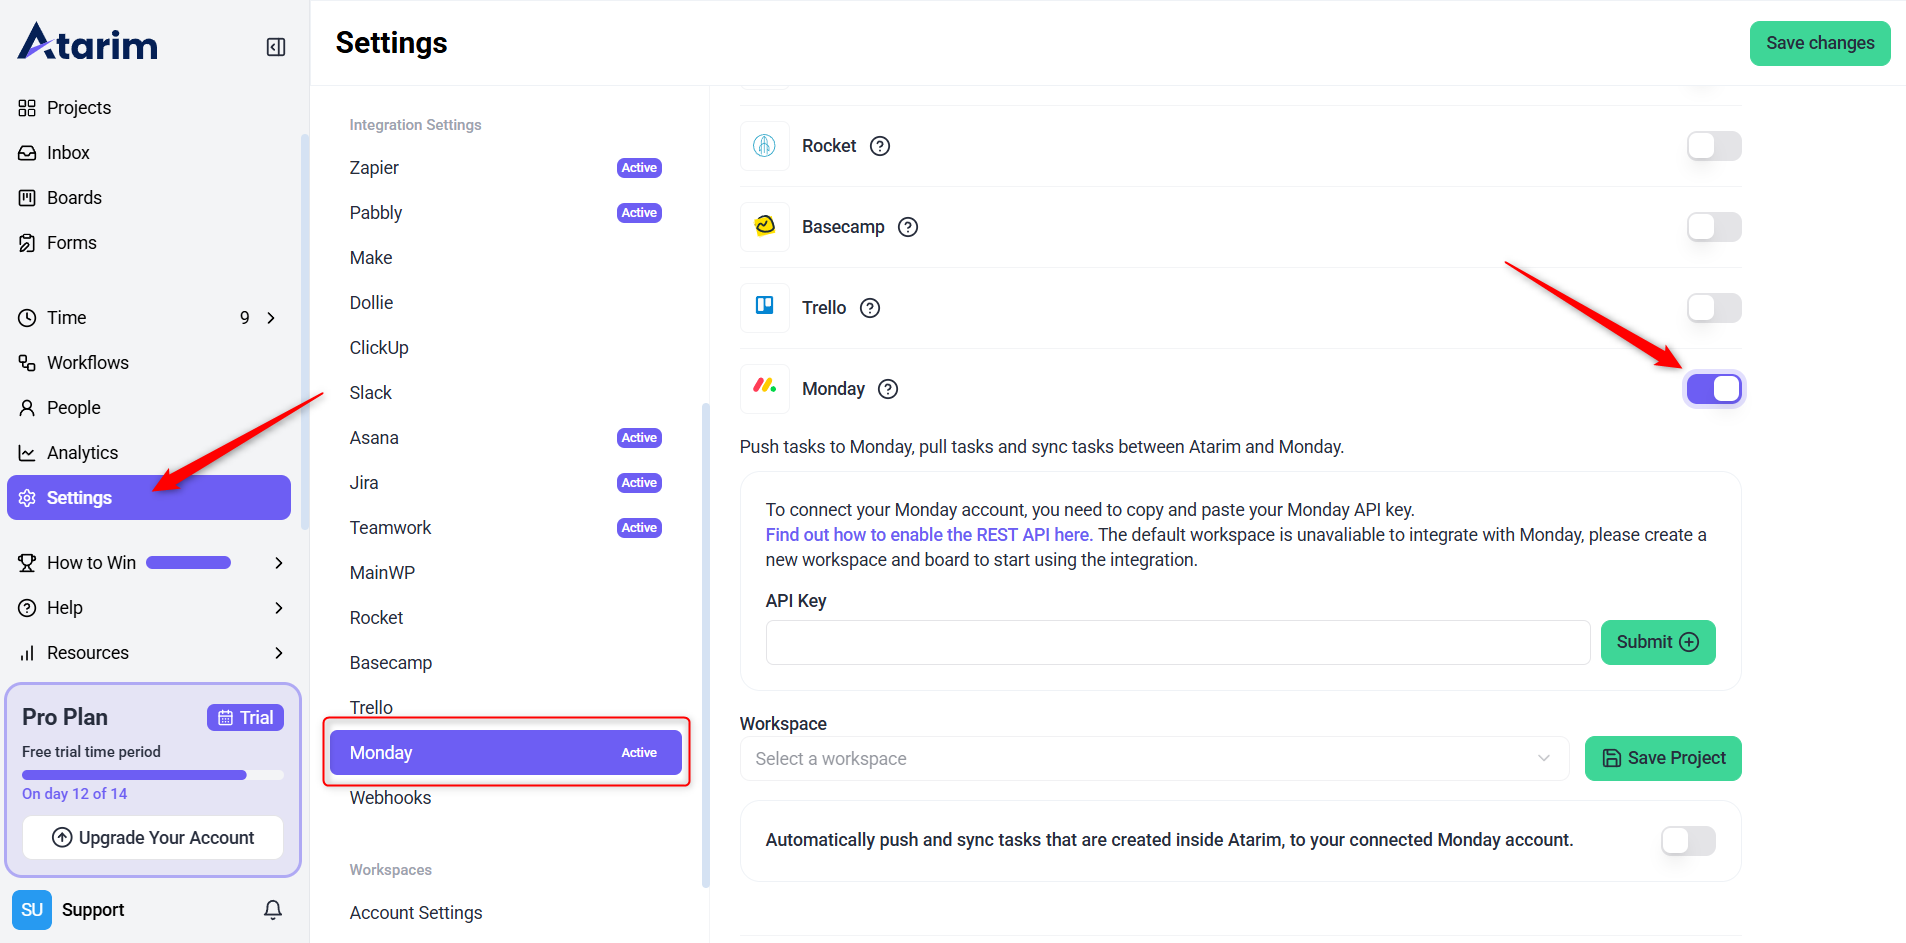Image resolution: width=1906 pixels, height=943 pixels.
Task: Click the help icon beside Trello
Action: pos(870,308)
